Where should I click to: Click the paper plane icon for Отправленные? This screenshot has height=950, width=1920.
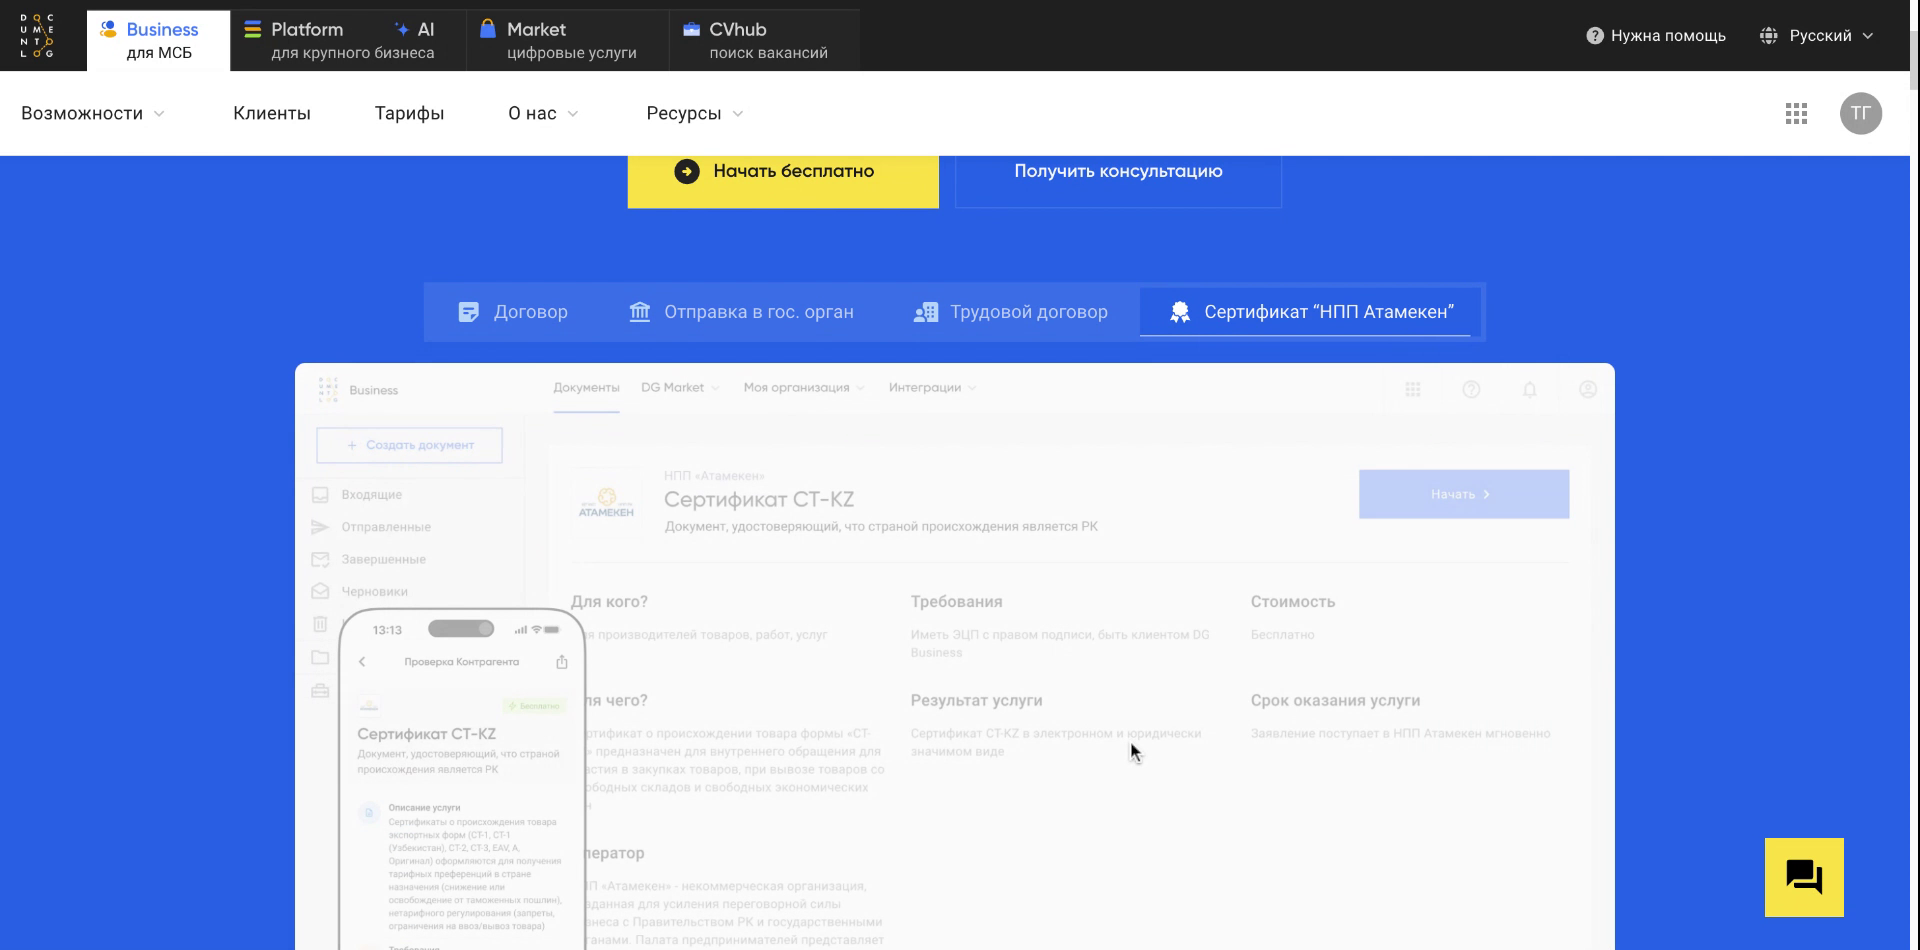(x=320, y=526)
